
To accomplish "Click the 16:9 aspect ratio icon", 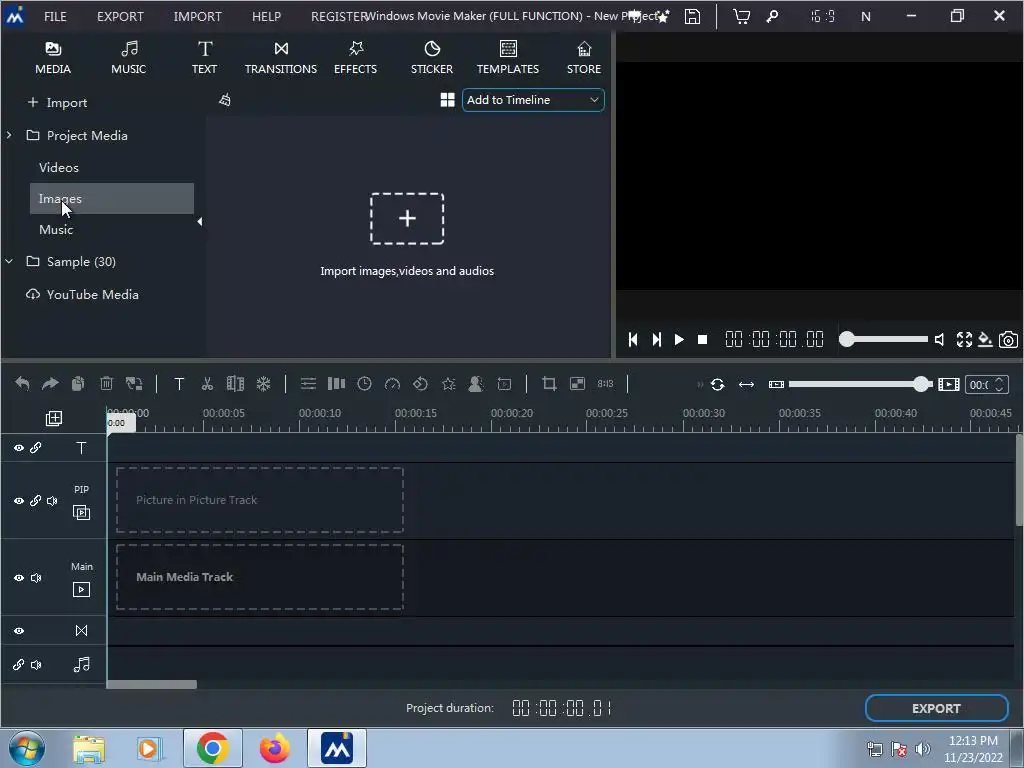I will click(822, 16).
